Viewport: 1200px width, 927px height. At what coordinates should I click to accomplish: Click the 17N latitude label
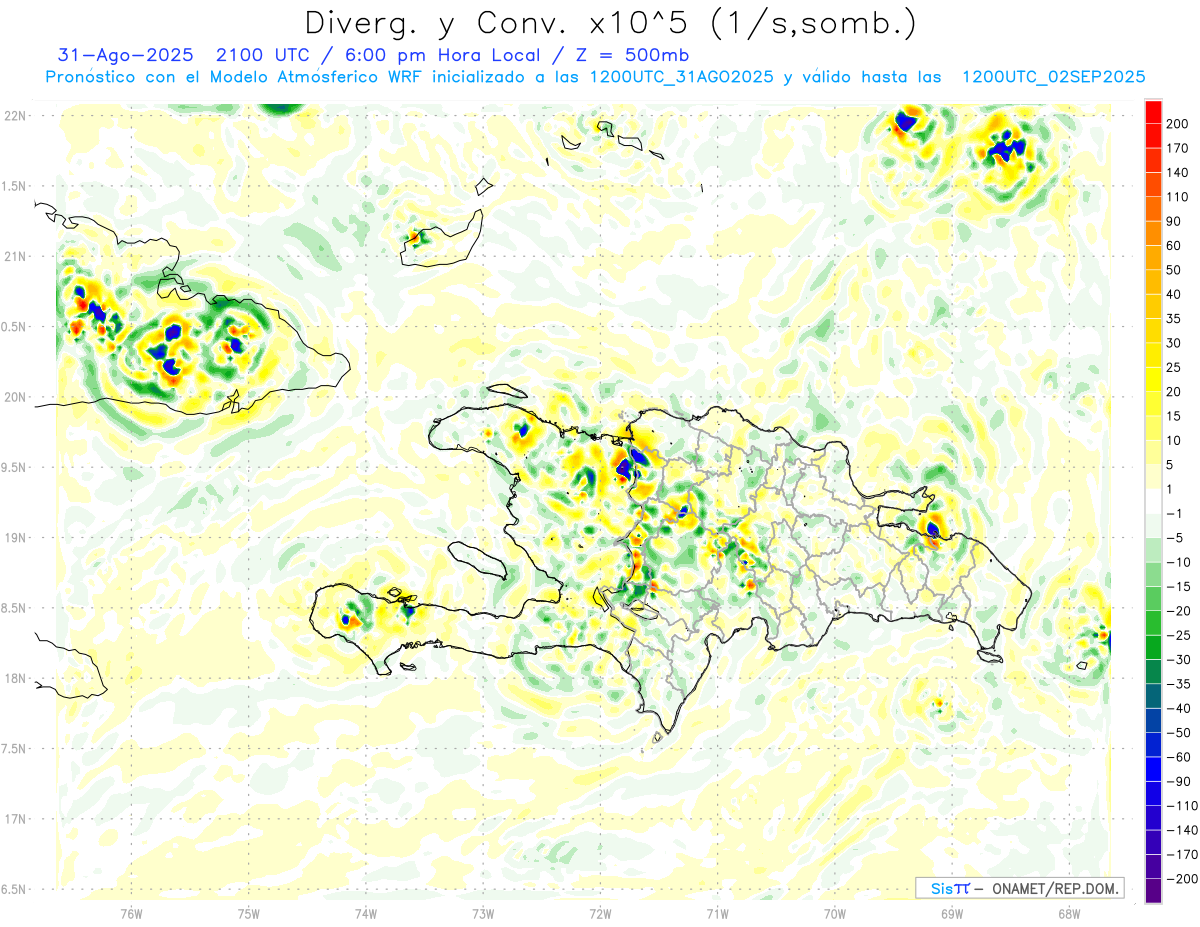pos(15,819)
